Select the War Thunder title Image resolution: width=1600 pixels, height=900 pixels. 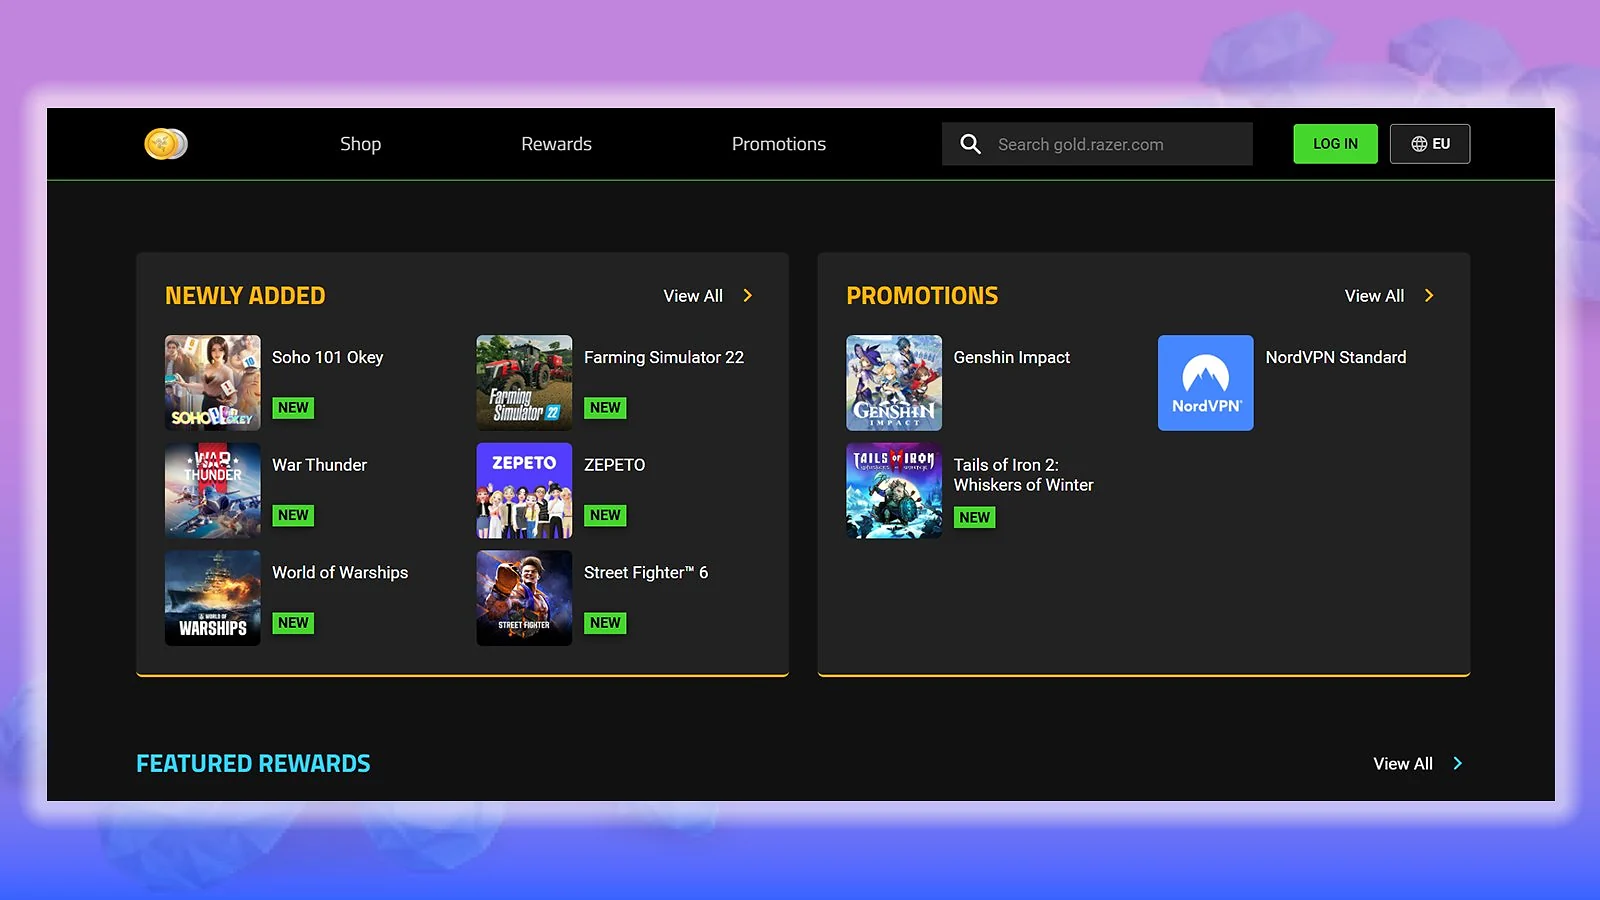pyautogui.click(x=320, y=465)
